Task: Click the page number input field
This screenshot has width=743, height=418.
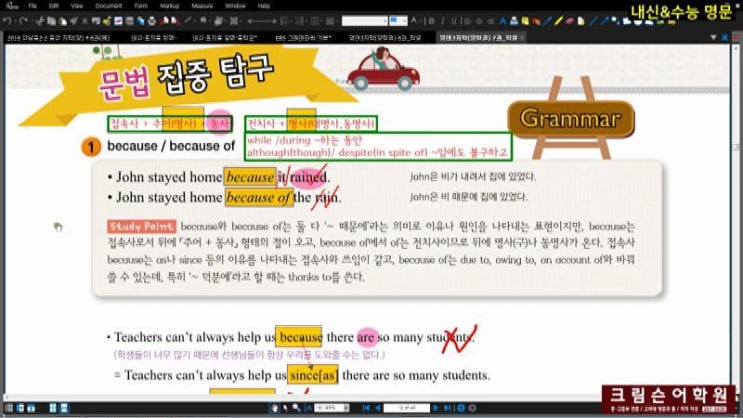Action: pyautogui.click(x=407, y=408)
